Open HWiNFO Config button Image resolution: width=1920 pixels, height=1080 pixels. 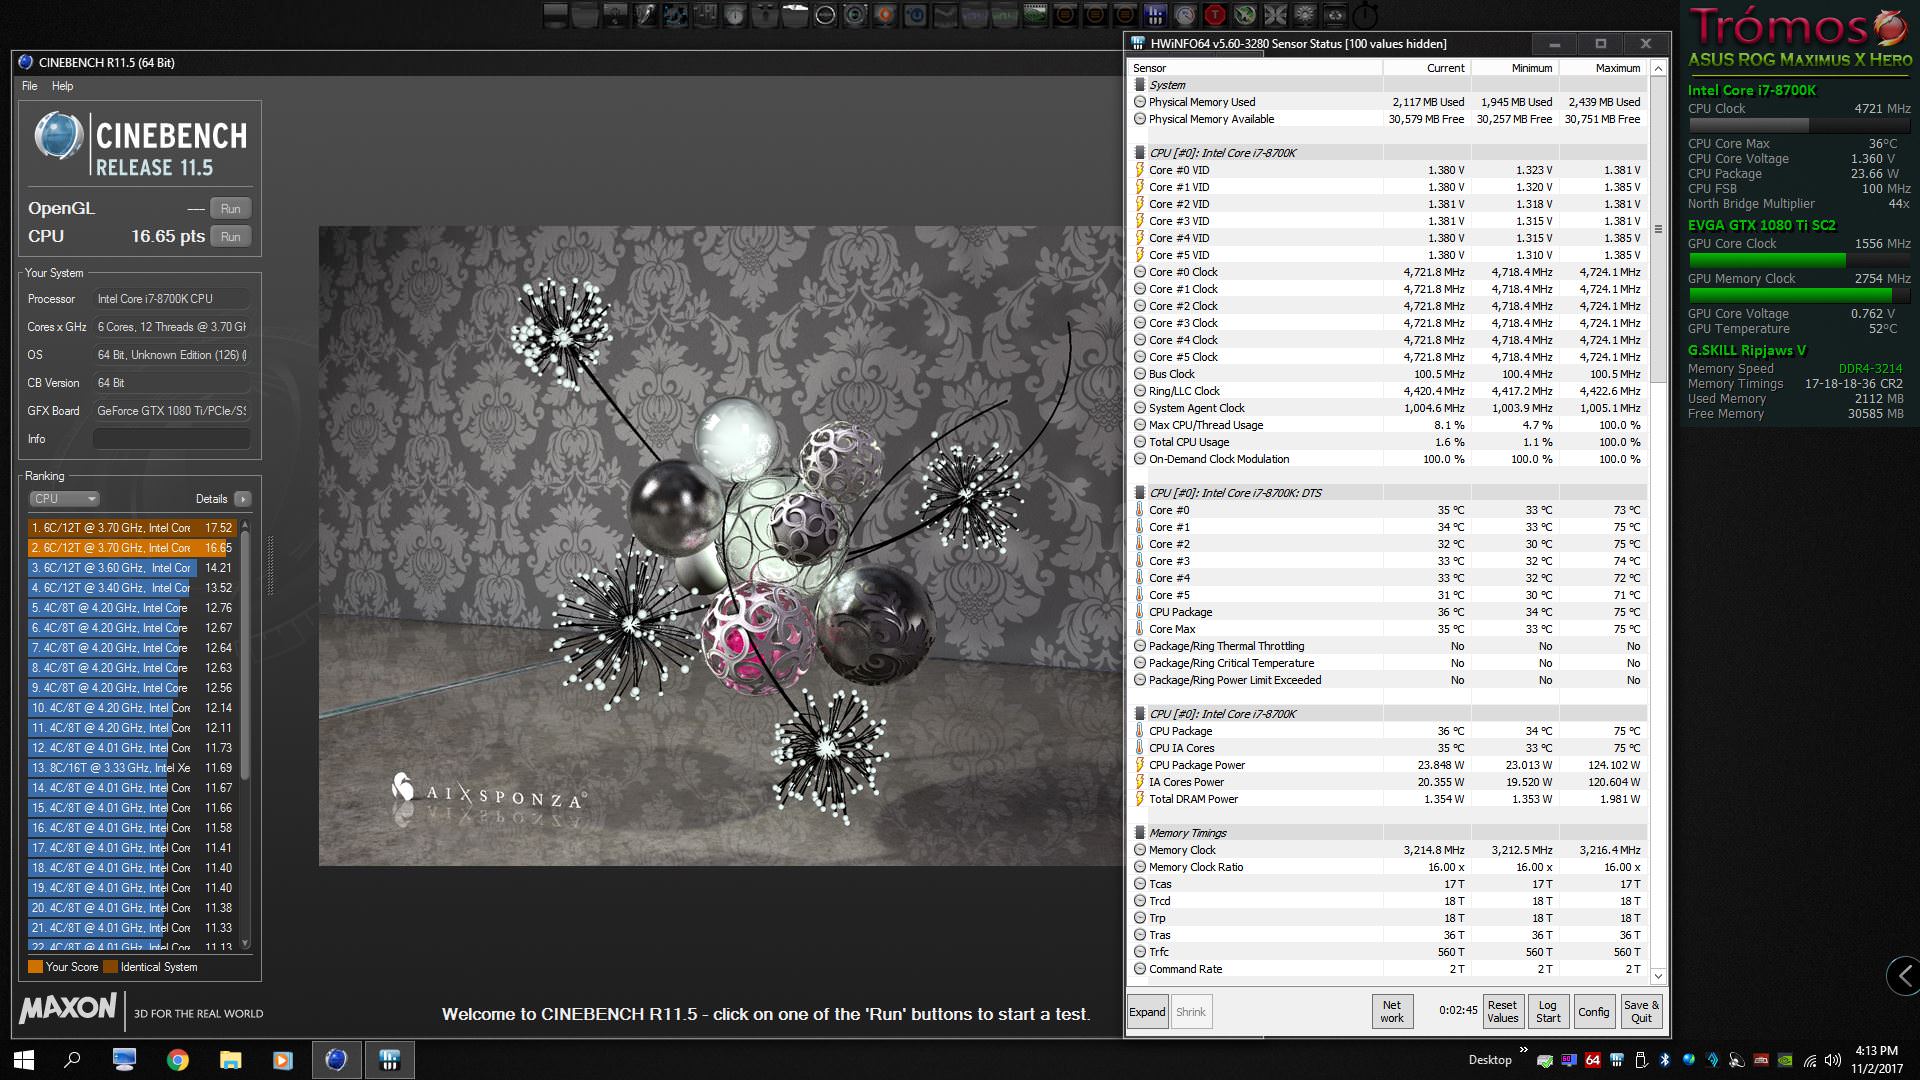(x=1594, y=1012)
